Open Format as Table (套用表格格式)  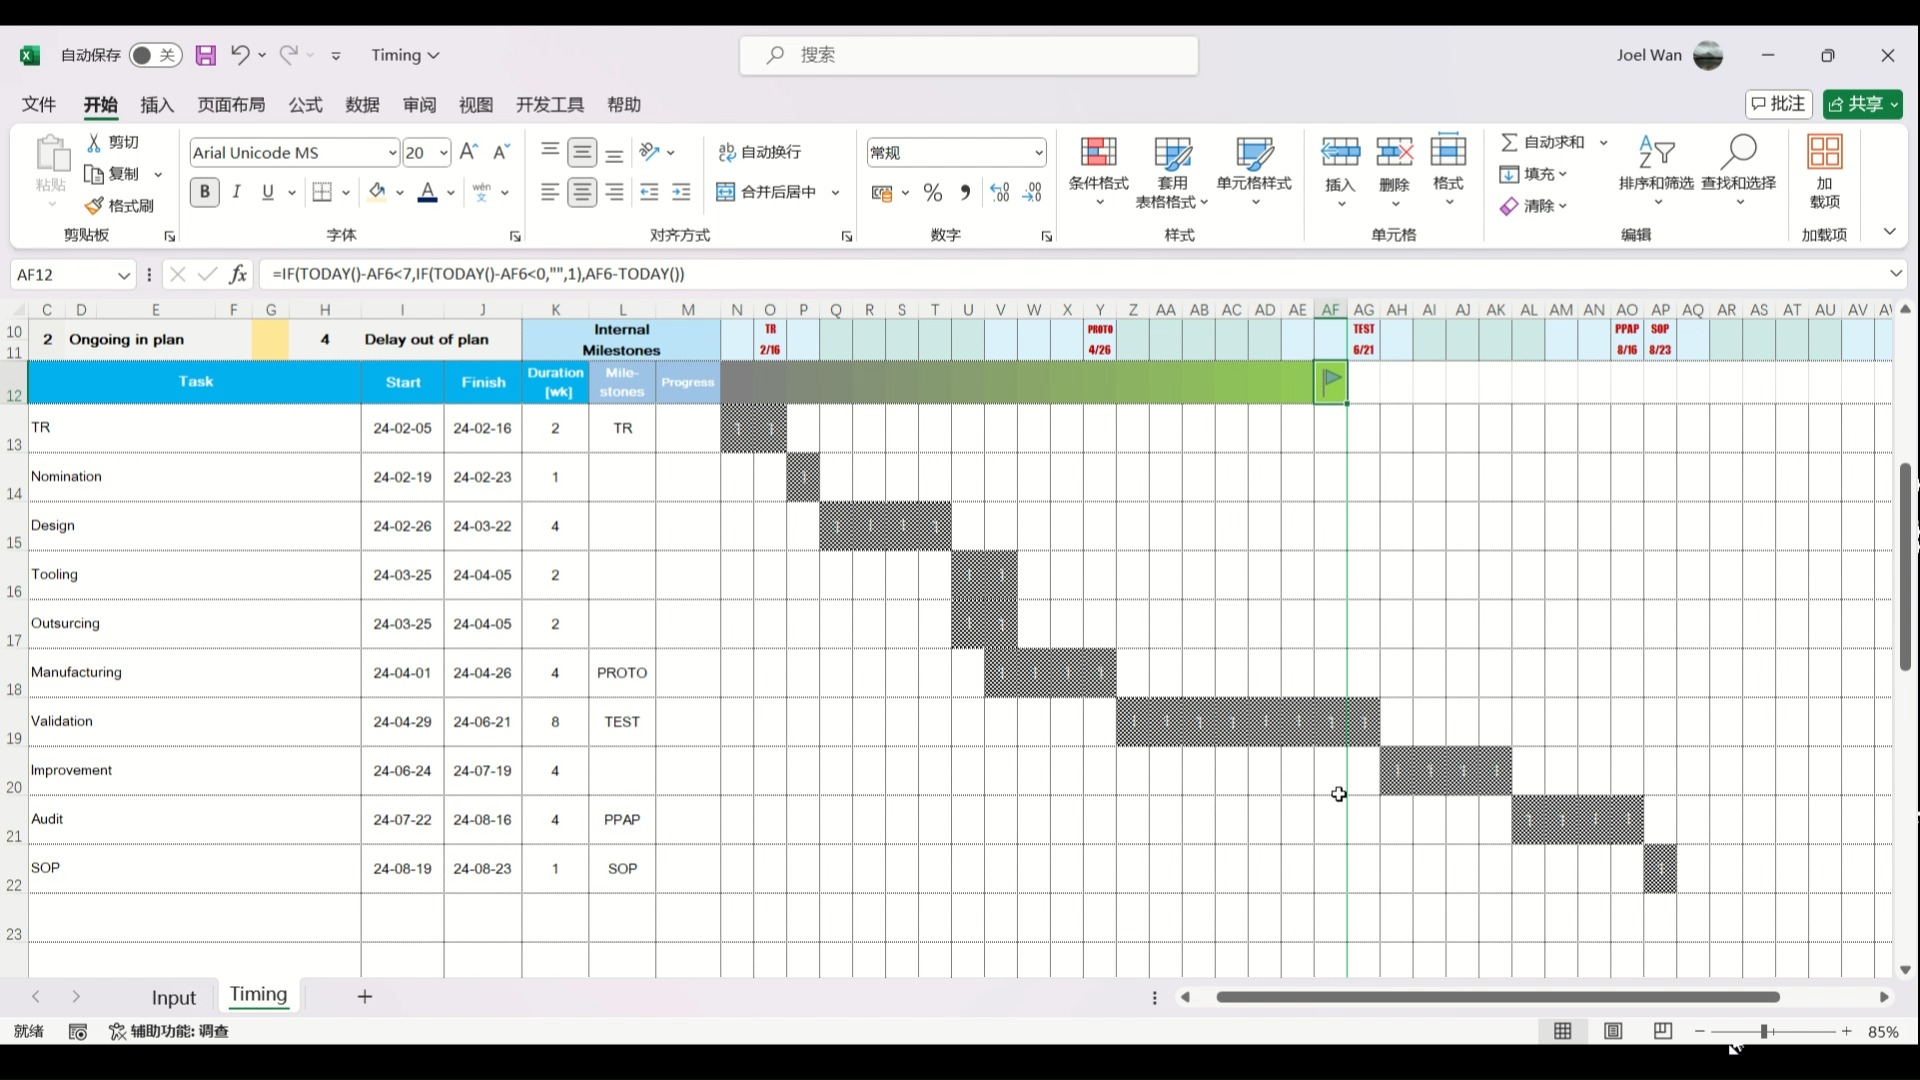[1172, 171]
